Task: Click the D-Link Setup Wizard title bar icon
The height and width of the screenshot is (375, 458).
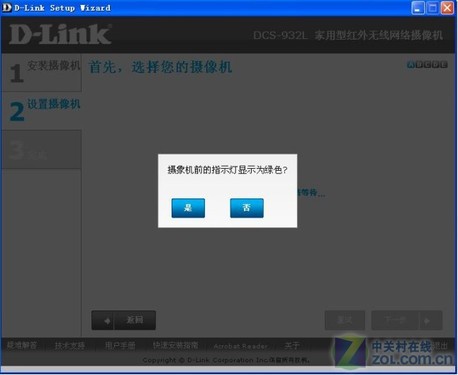Action: point(7,7)
